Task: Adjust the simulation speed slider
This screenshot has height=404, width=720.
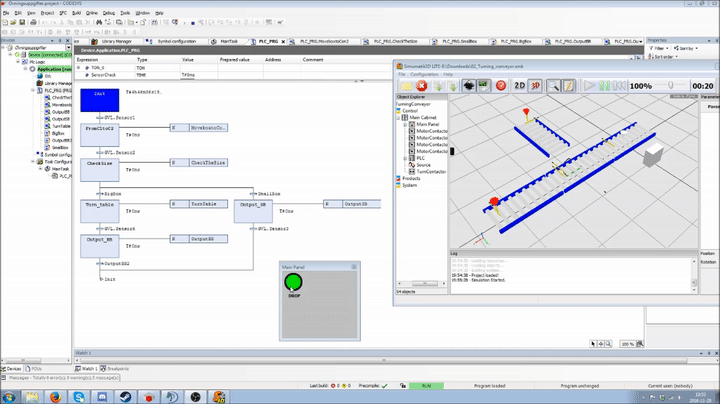Action: 672,86
